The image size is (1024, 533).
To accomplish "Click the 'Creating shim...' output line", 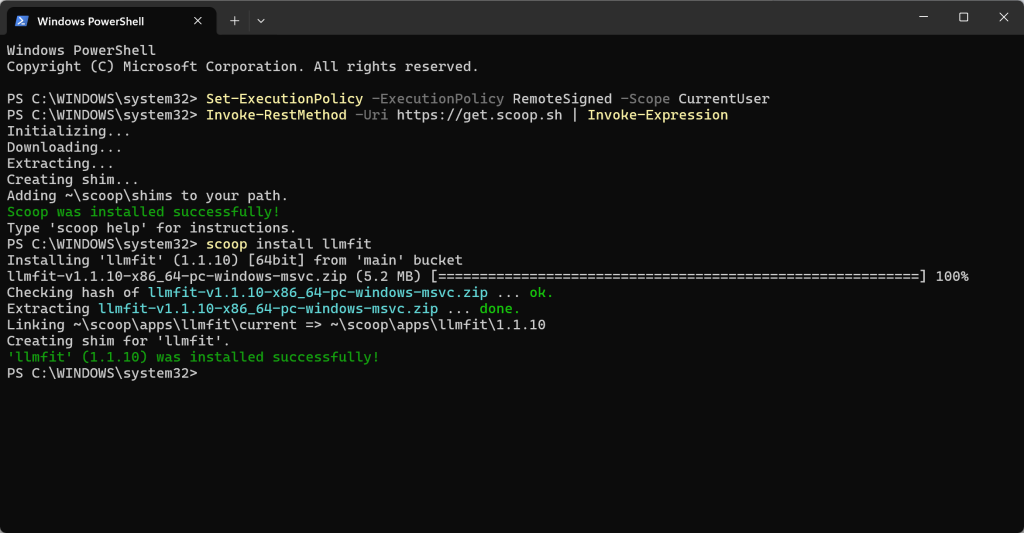I will tap(72, 180).
